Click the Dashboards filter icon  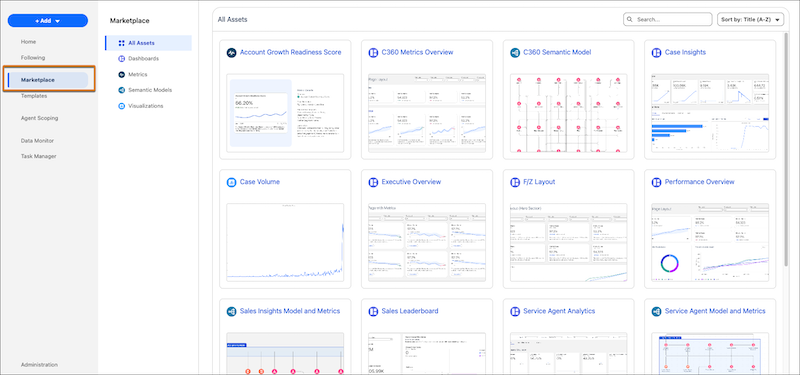121,59
